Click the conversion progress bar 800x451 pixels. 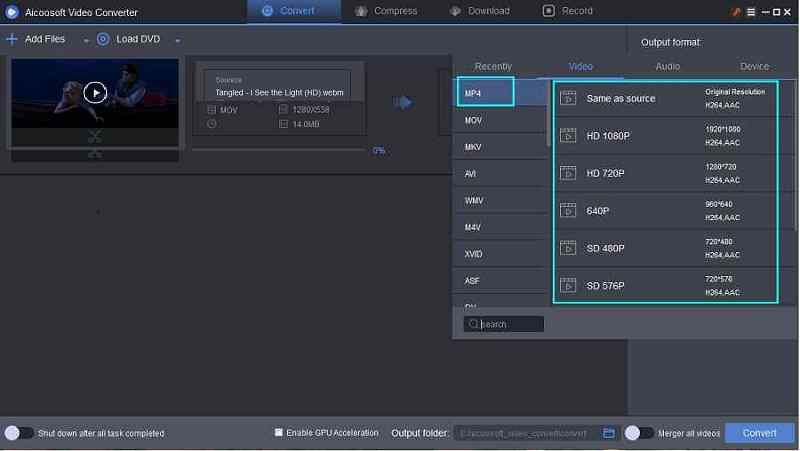[x=280, y=149]
